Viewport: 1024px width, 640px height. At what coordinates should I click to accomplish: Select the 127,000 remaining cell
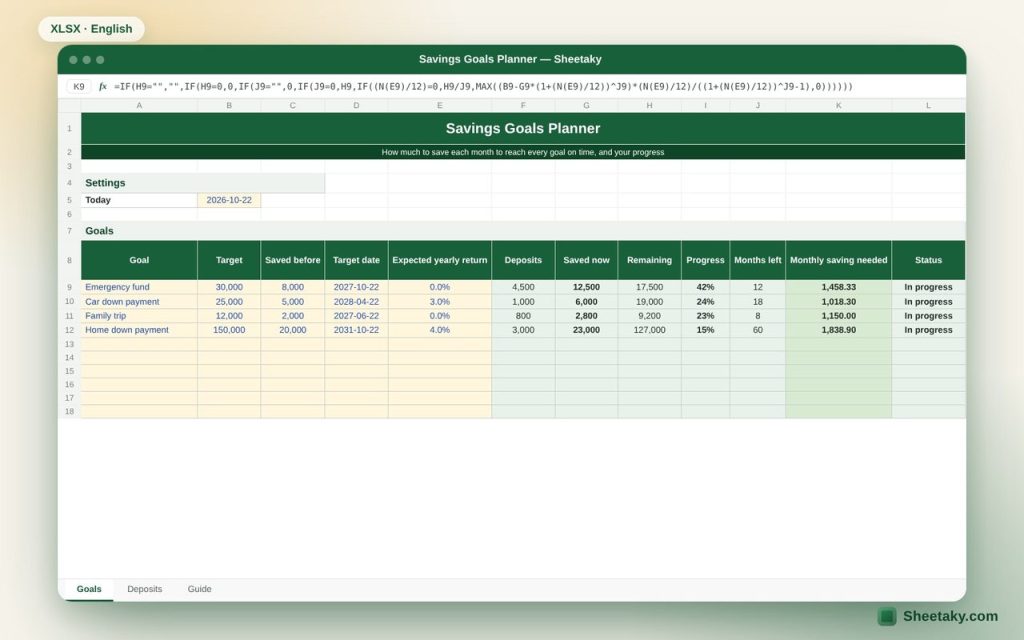pyautogui.click(x=649, y=330)
